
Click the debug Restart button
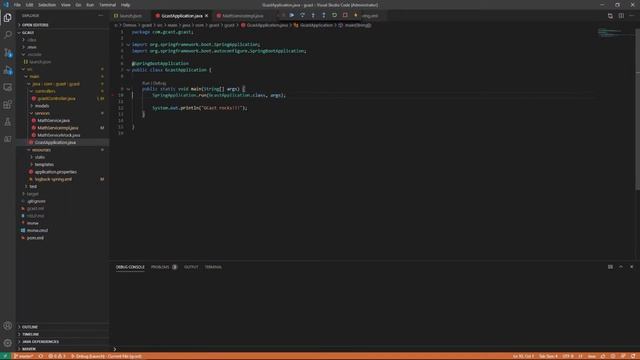[334, 16]
